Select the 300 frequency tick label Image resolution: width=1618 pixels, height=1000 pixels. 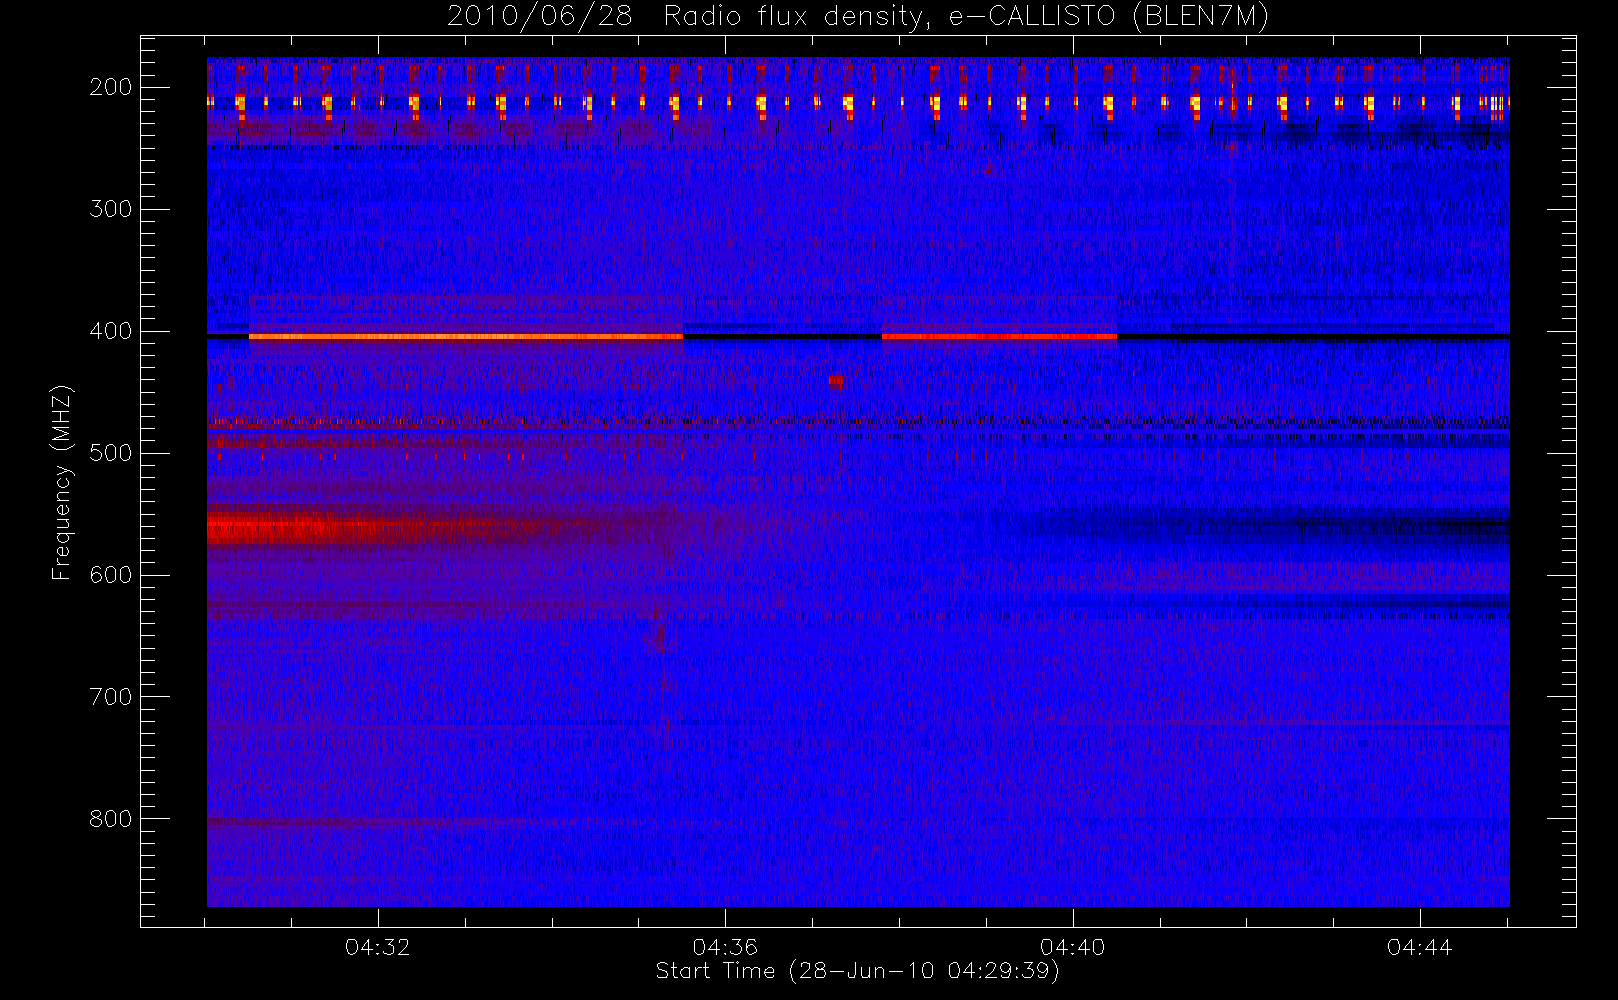110,209
